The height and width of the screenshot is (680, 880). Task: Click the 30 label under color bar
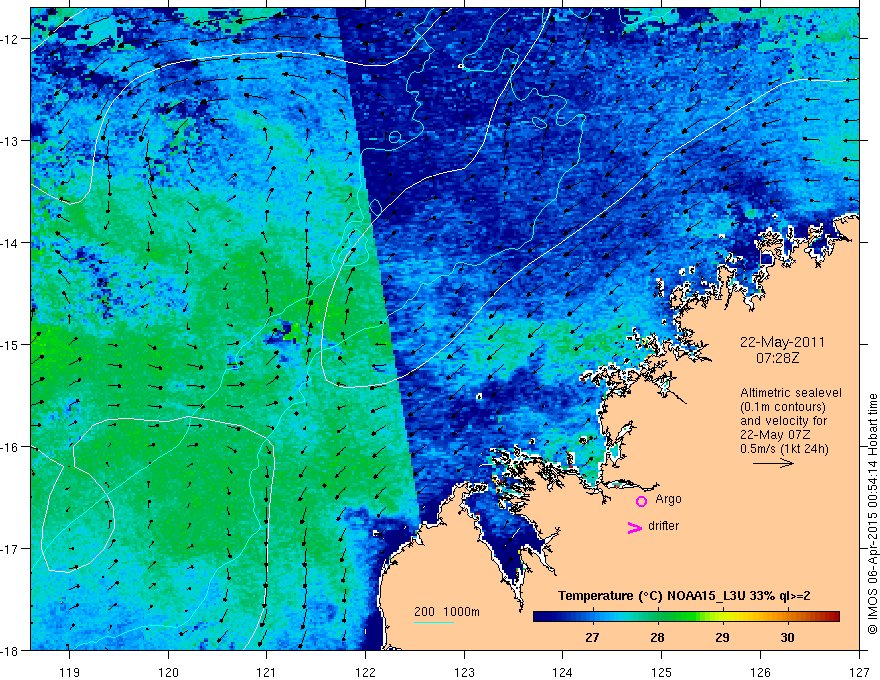click(787, 637)
